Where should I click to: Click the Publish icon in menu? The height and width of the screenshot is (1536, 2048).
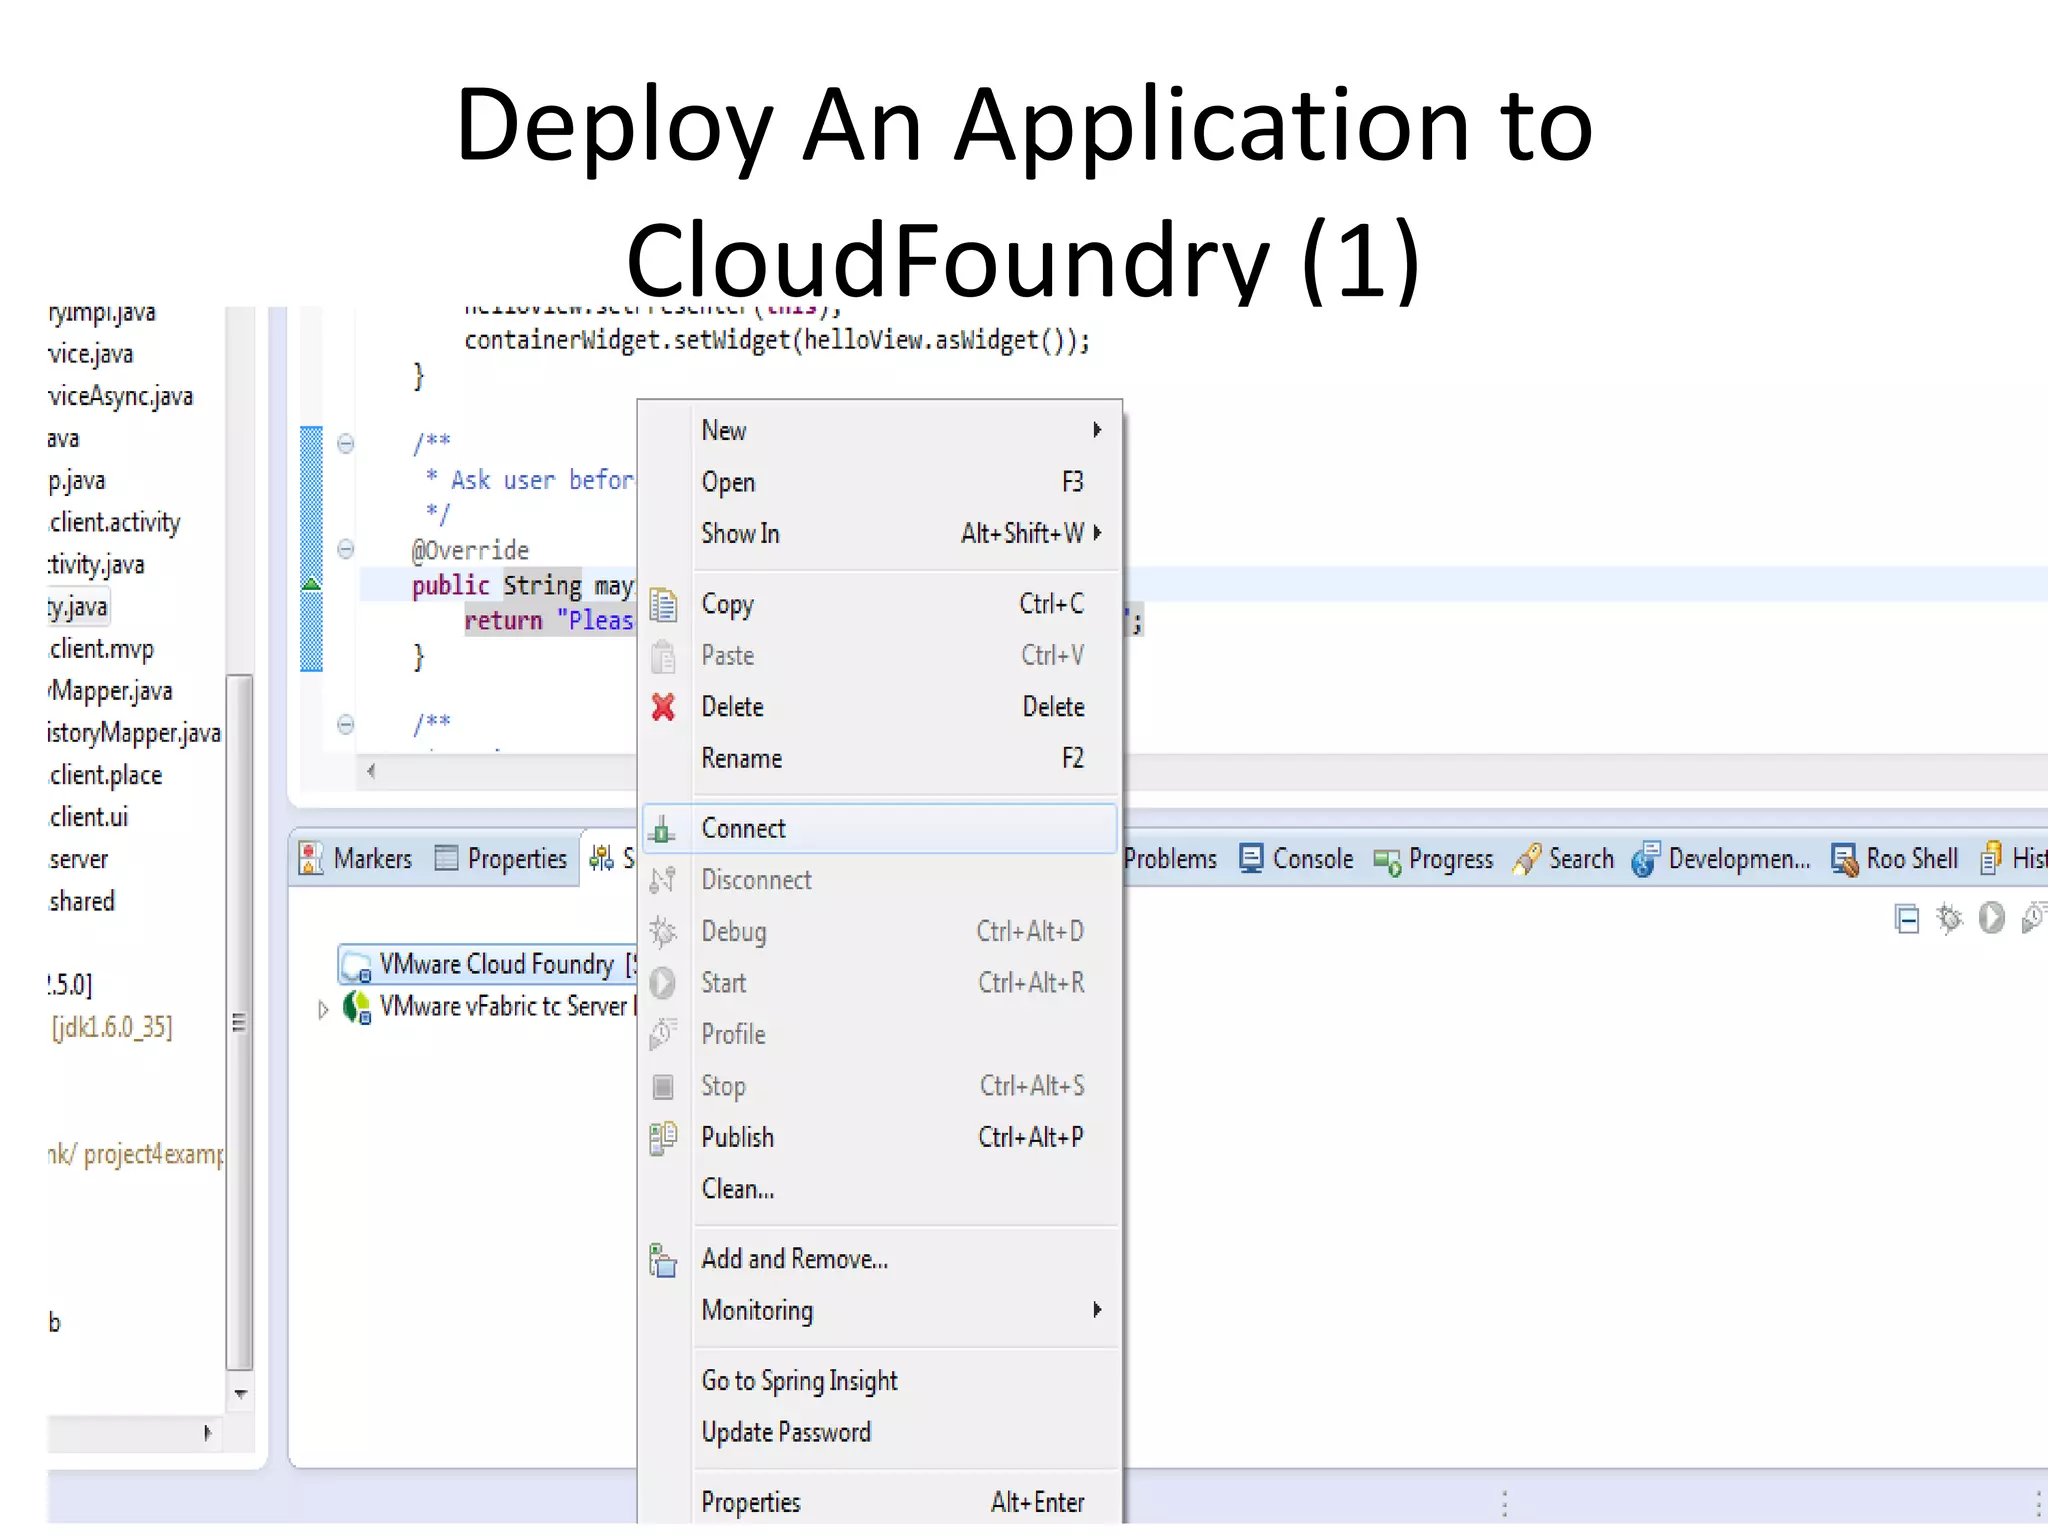[663, 1138]
